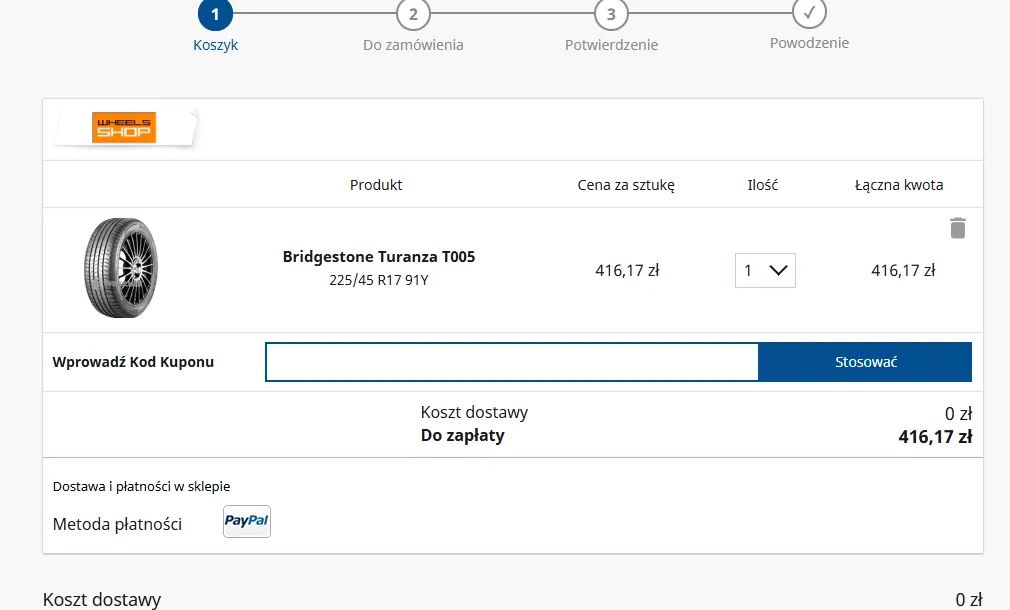
Task: Go to step 1 Koszyk
Action: tap(215, 26)
